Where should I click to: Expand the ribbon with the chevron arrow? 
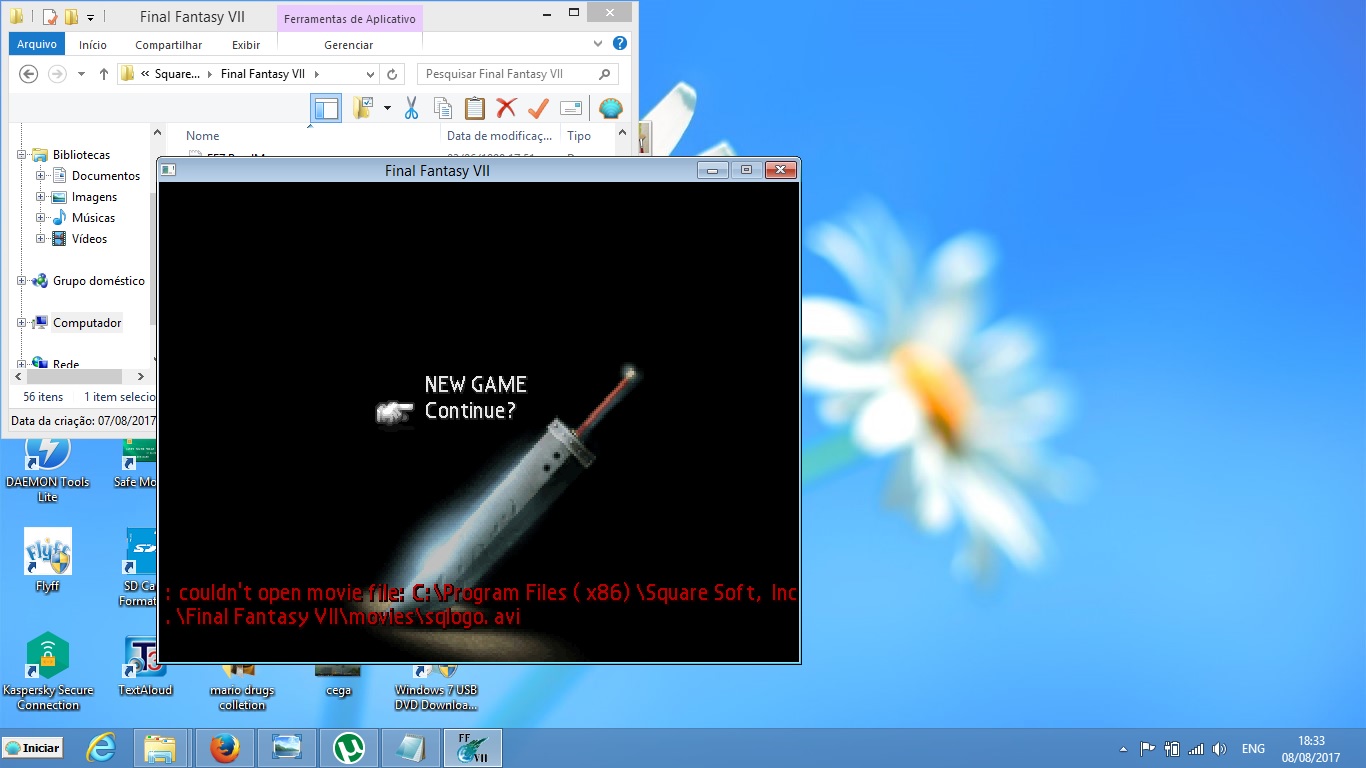click(x=598, y=44)
